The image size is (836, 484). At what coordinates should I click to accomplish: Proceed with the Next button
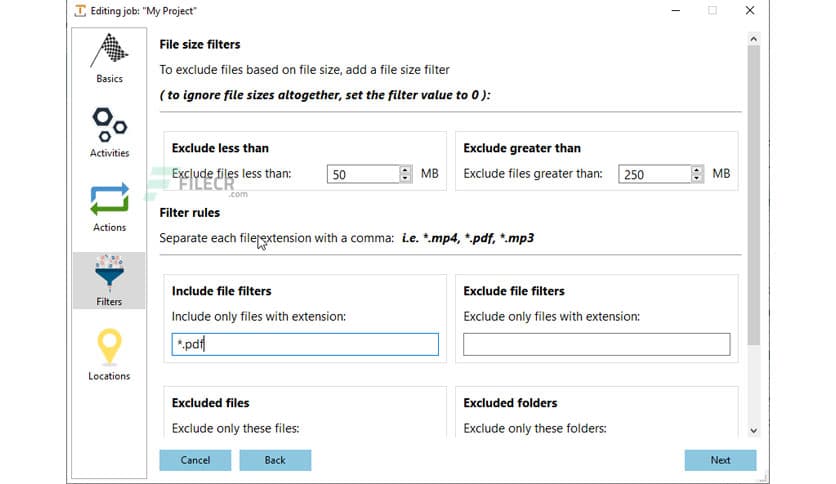pos(720,460)
